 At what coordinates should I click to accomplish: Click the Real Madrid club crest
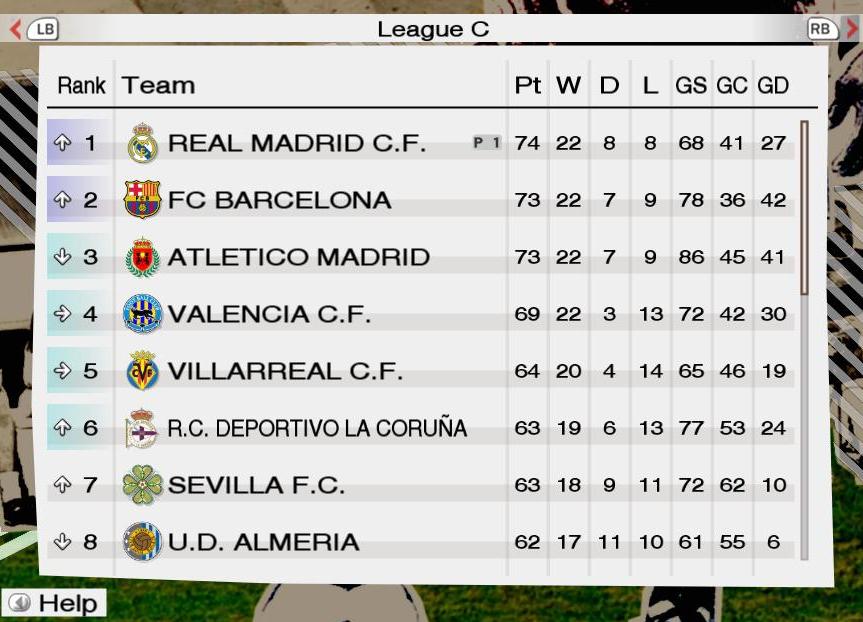[143, 143]
